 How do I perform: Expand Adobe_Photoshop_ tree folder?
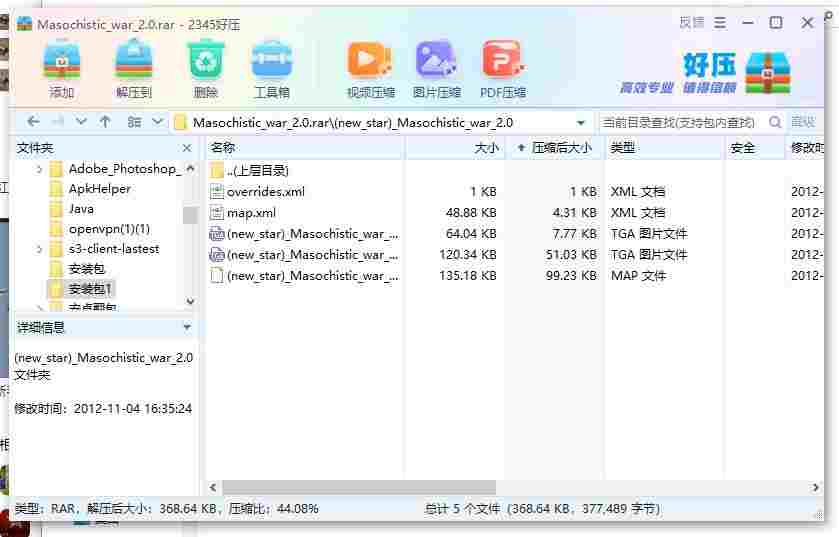pyautogui.click(x=39, y=170)
